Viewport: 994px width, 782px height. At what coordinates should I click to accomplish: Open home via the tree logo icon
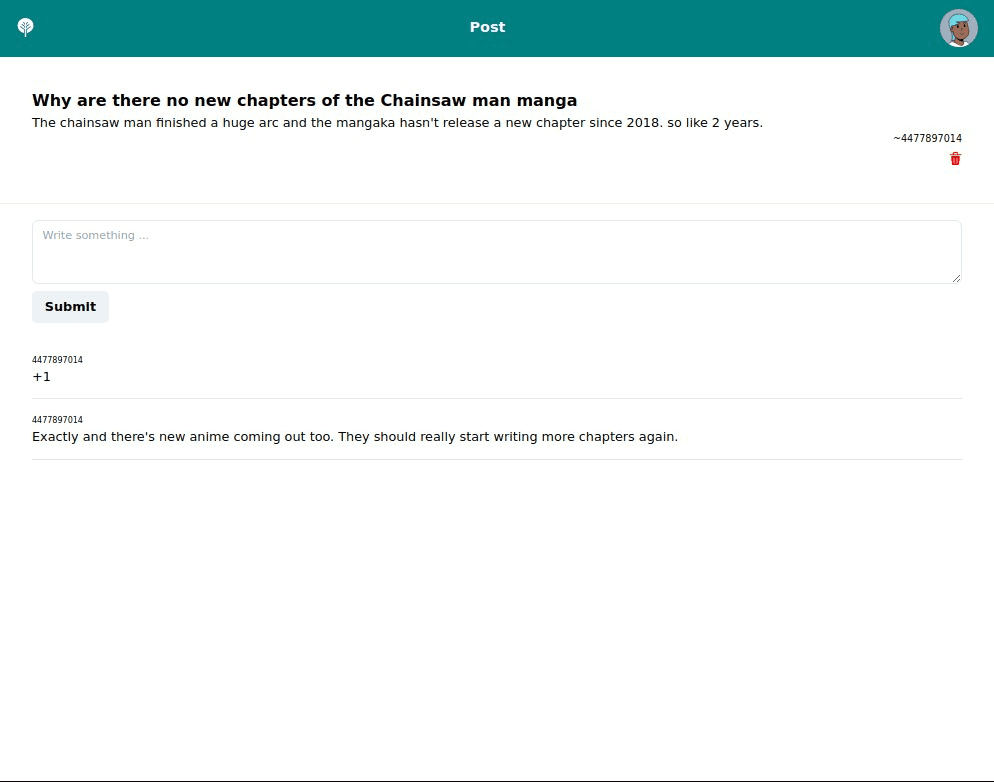tap(25, 27)
